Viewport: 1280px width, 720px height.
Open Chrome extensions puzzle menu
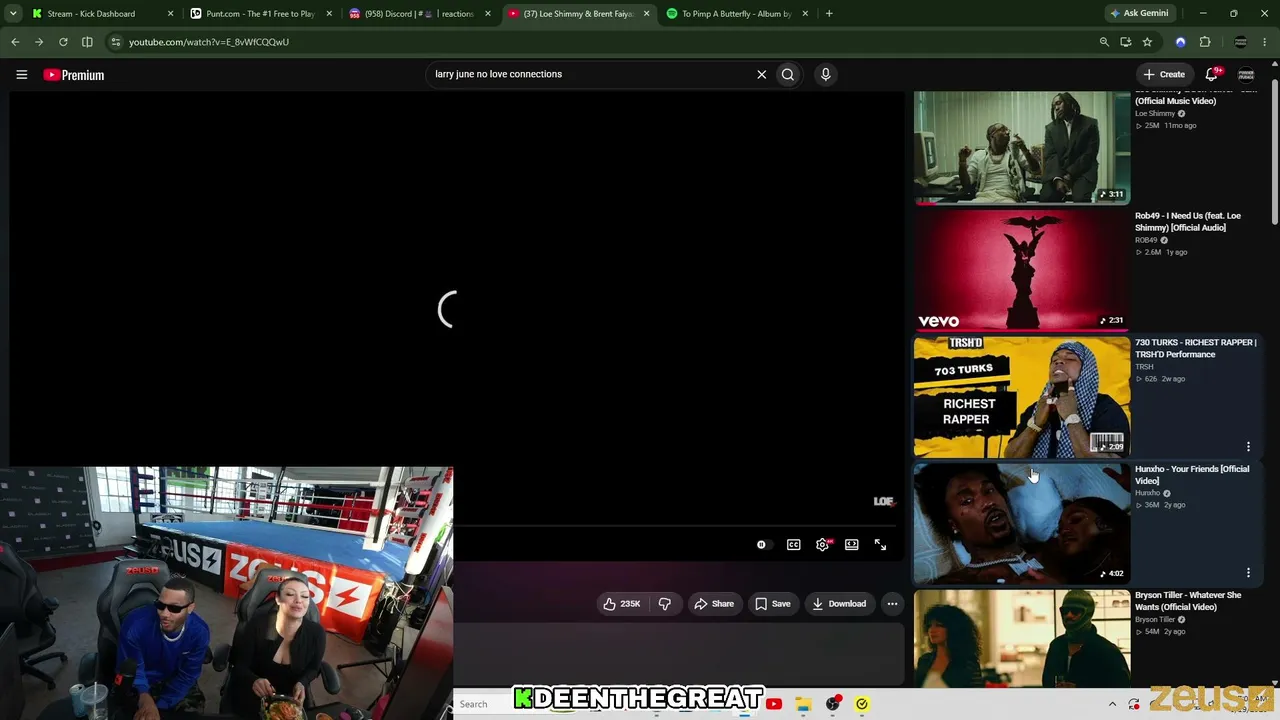[x=1205, y=42]
